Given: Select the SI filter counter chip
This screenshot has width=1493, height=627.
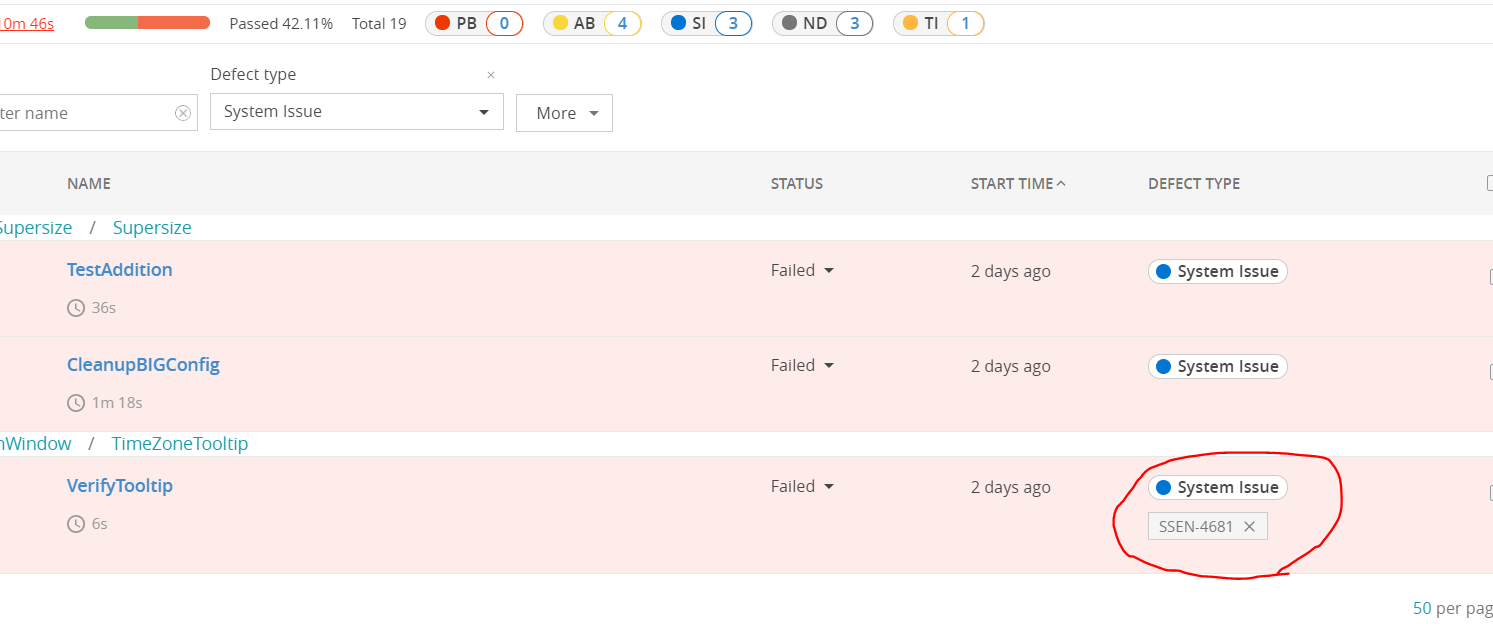Looking at the screenshot, I should [707, 23].
